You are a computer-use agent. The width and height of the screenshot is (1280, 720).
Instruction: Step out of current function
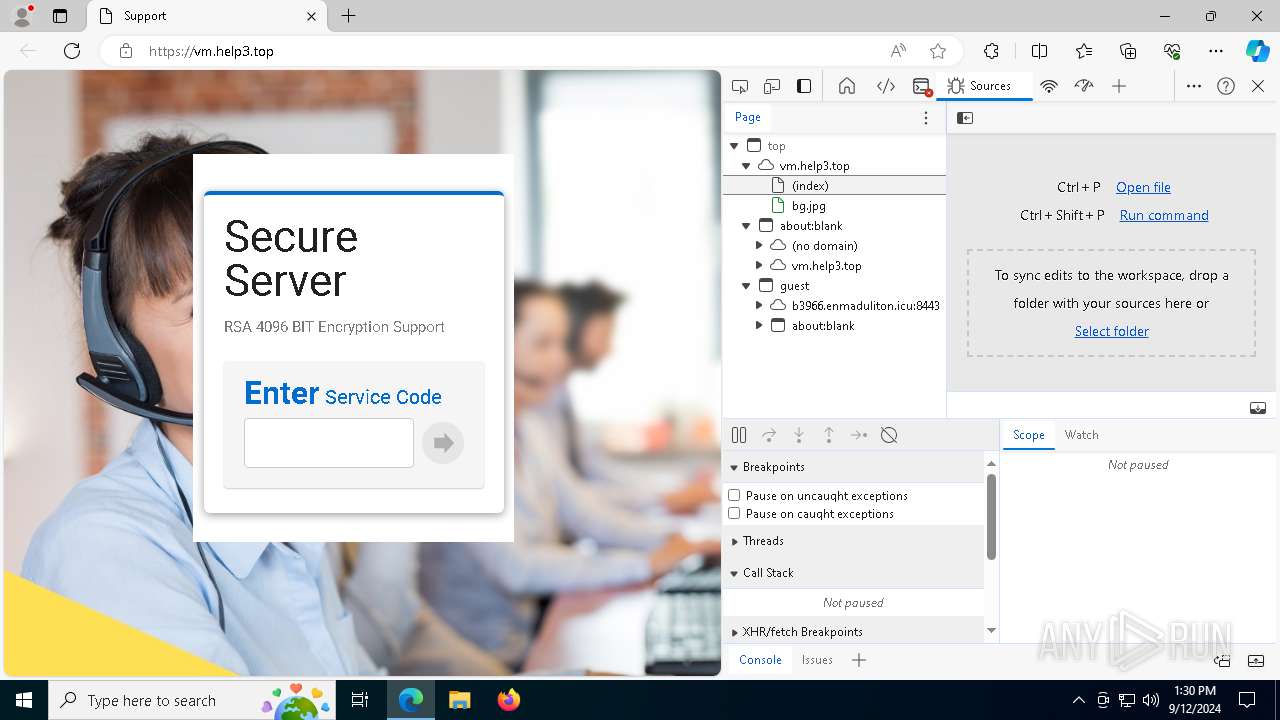pyautogui.click(x=829, y=435)
